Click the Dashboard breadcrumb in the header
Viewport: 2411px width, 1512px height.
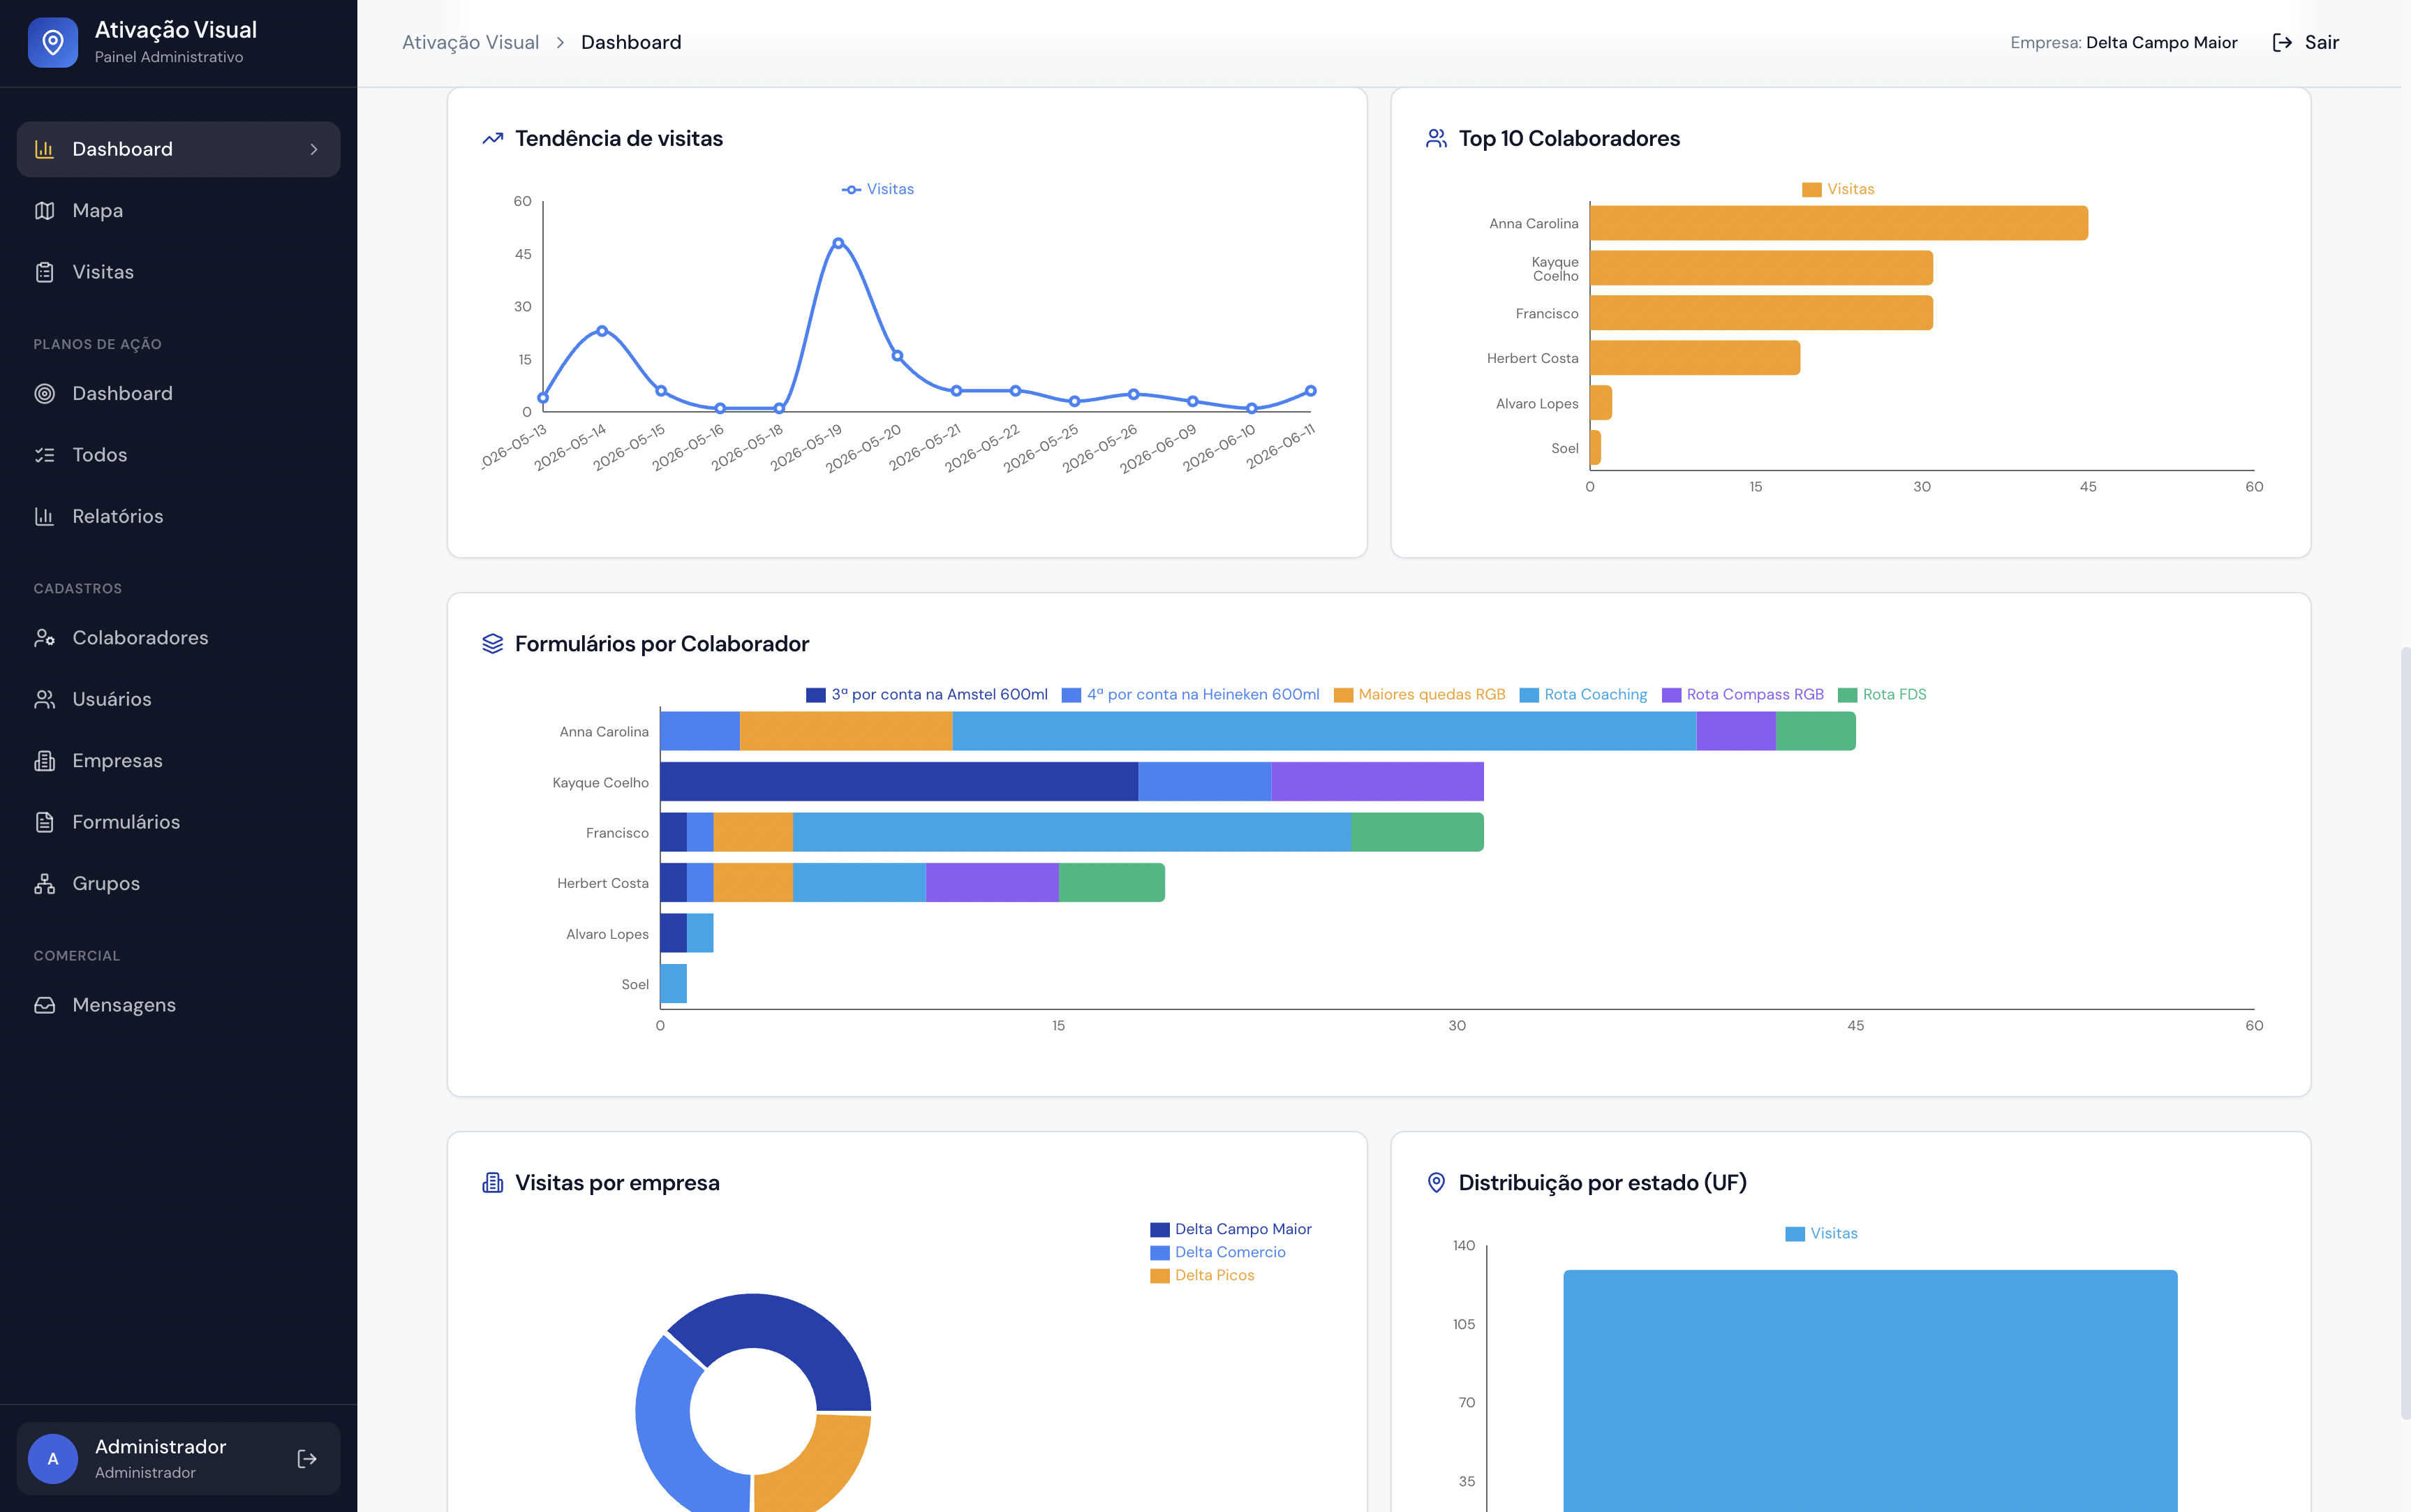(x=631, y=42)
